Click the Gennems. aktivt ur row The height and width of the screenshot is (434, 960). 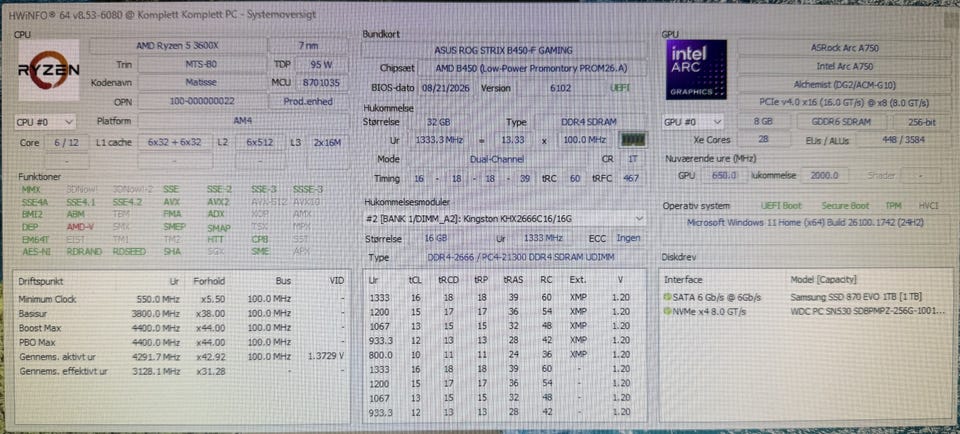(181, 356)
